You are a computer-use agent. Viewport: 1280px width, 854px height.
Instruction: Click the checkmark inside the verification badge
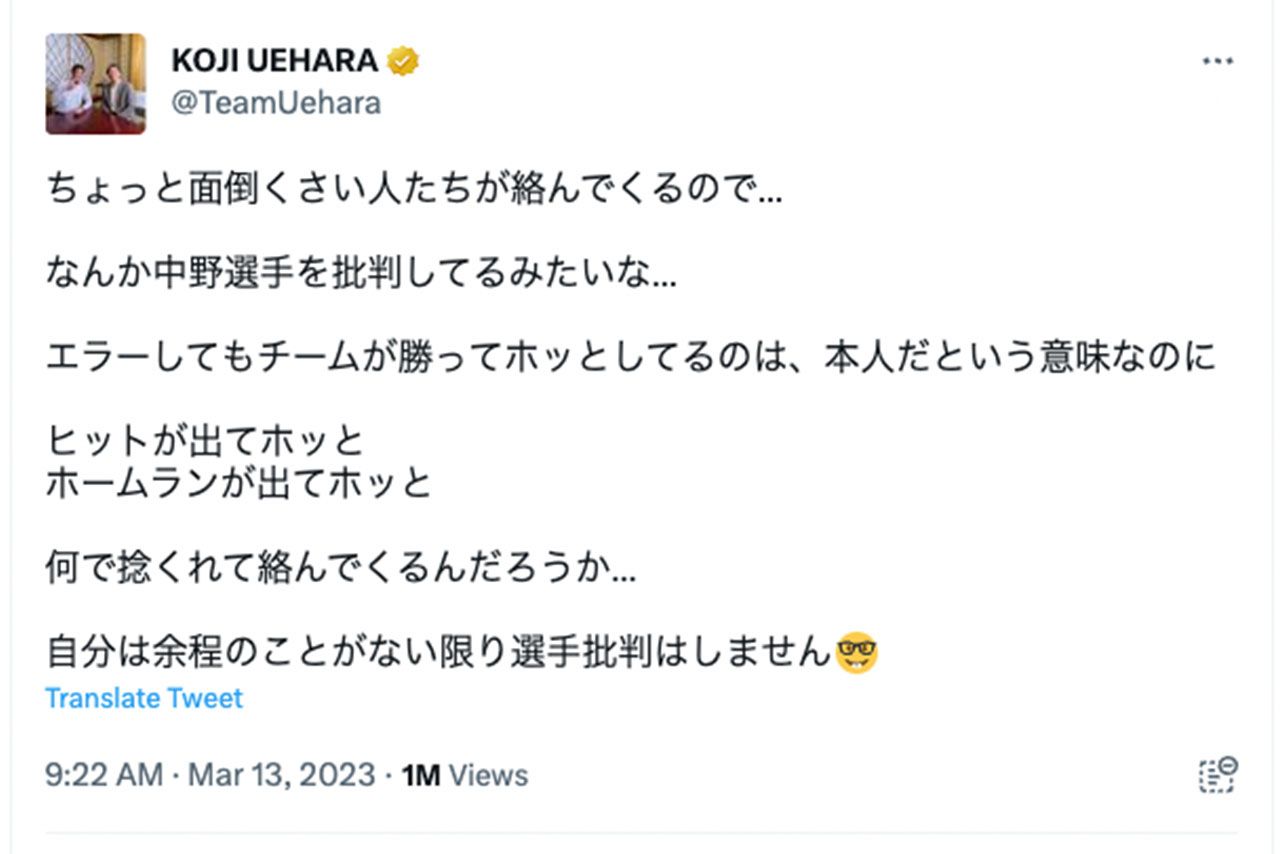[403, 60]
